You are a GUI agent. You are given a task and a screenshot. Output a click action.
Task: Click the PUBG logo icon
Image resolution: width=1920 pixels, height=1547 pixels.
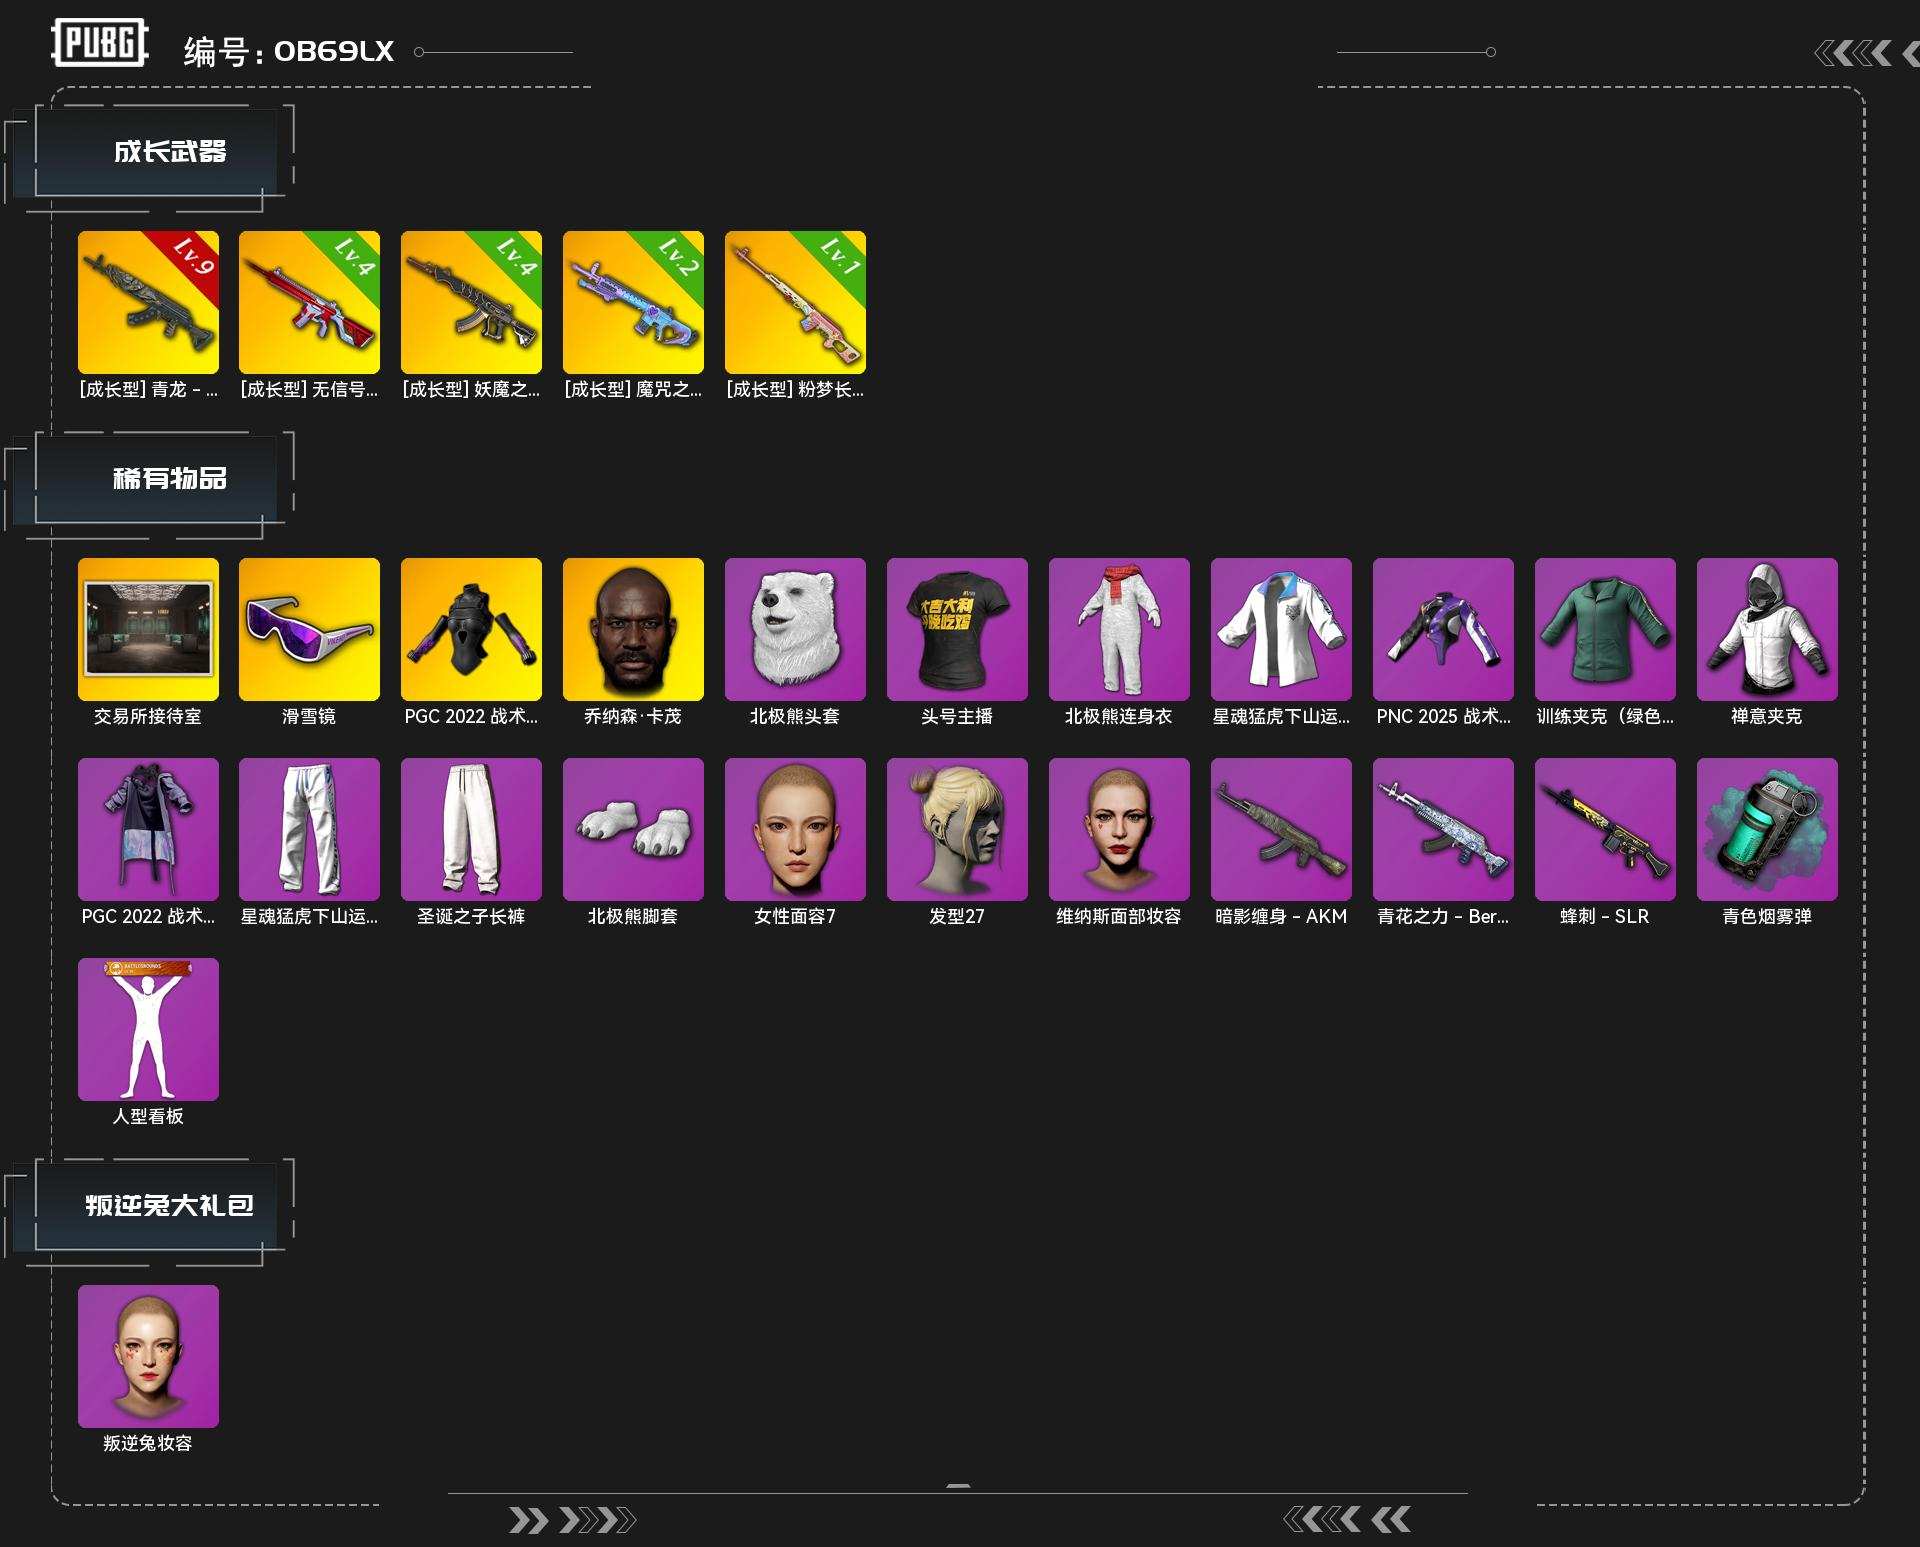(x=99, y=43)
